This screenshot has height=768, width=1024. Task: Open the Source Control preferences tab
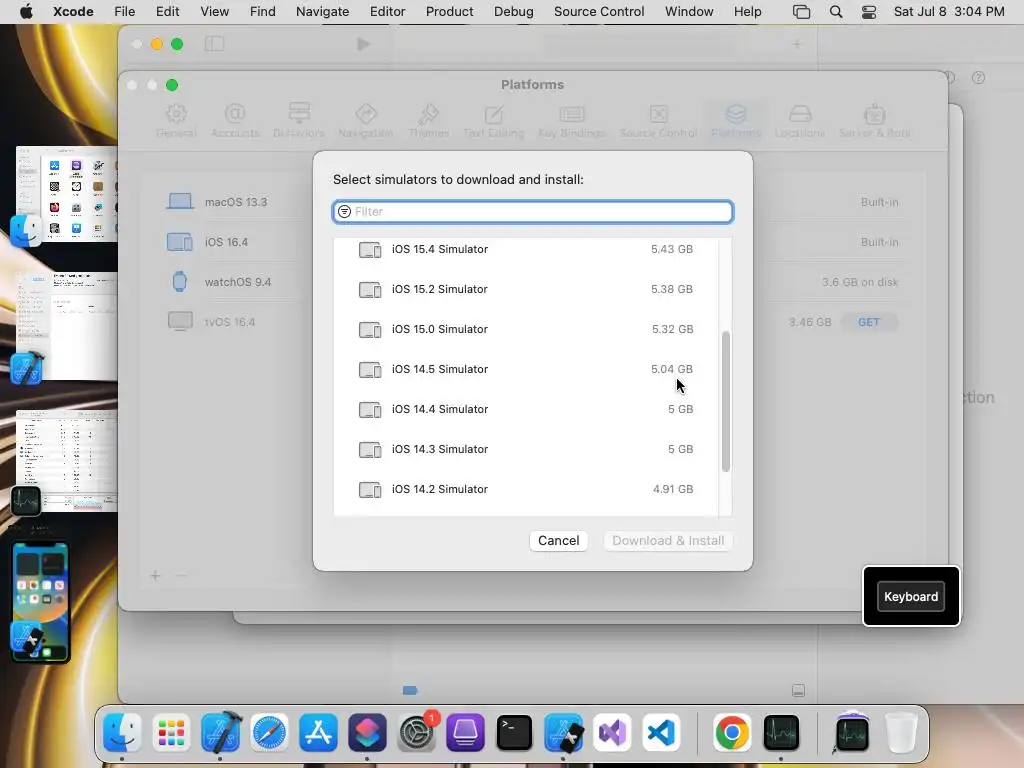click(658, 121)
